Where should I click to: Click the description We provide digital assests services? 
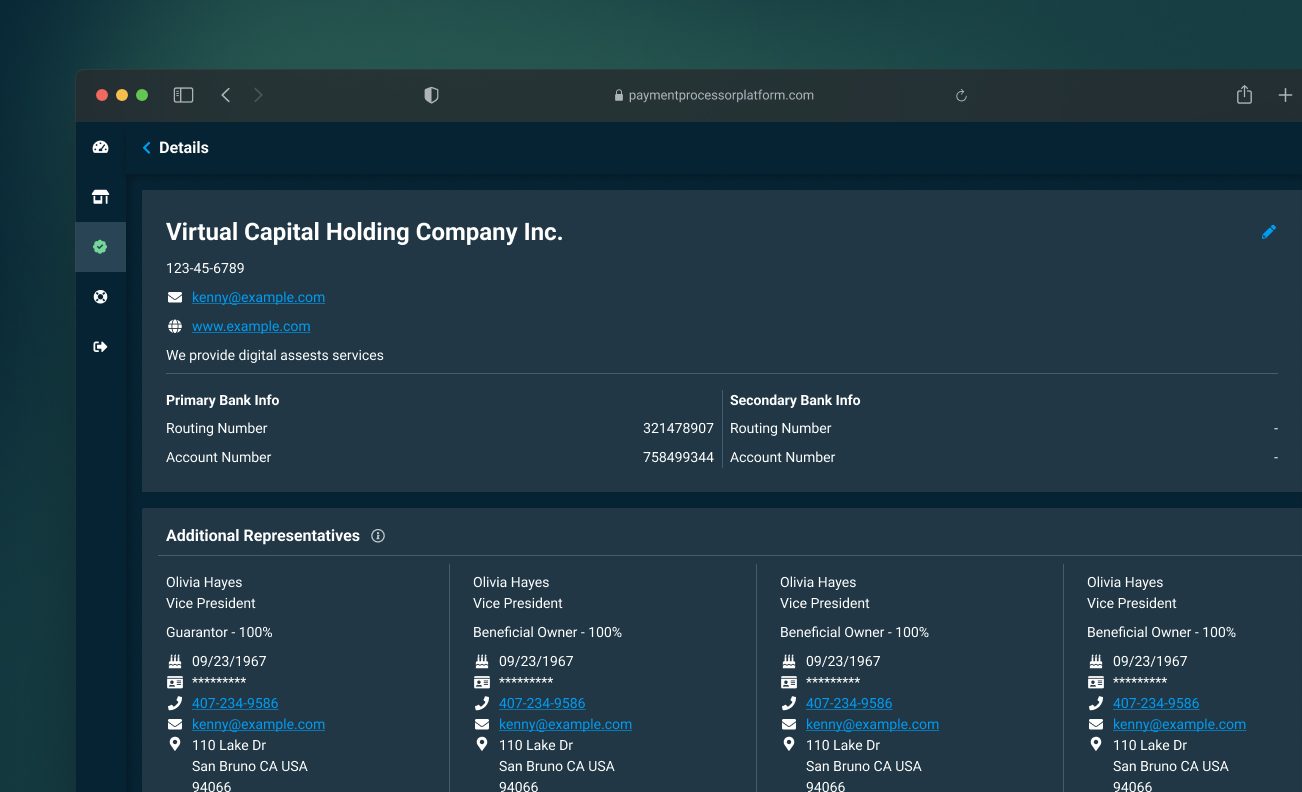[275, 355]
